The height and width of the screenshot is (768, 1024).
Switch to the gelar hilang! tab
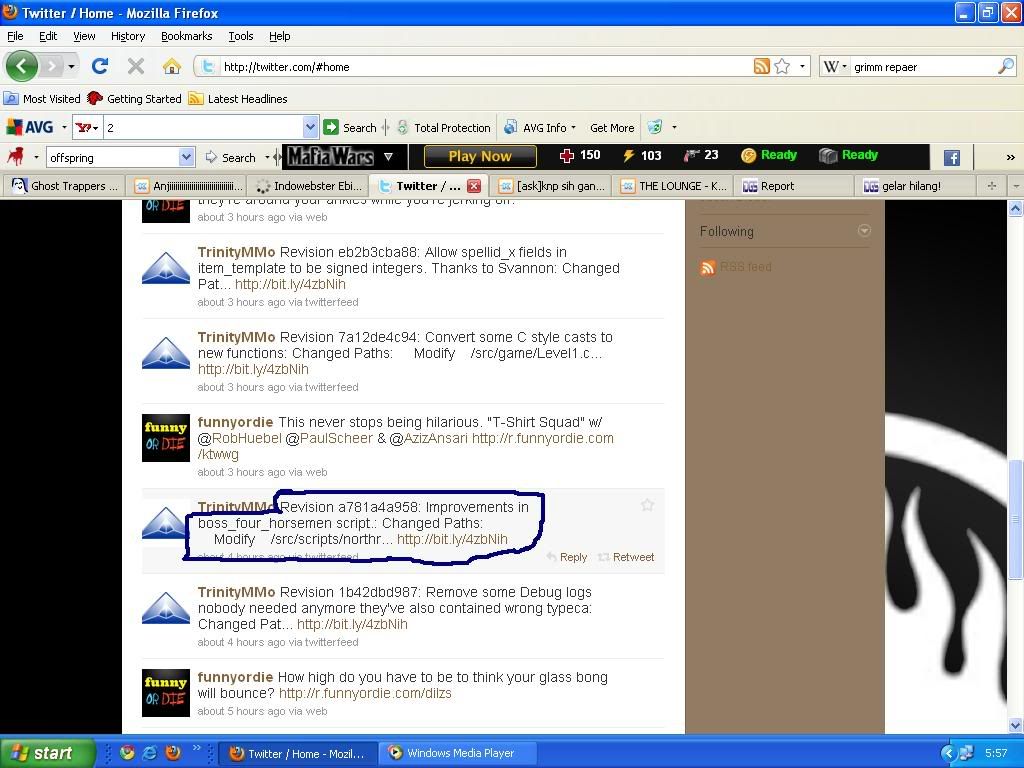tap(915, 186)
